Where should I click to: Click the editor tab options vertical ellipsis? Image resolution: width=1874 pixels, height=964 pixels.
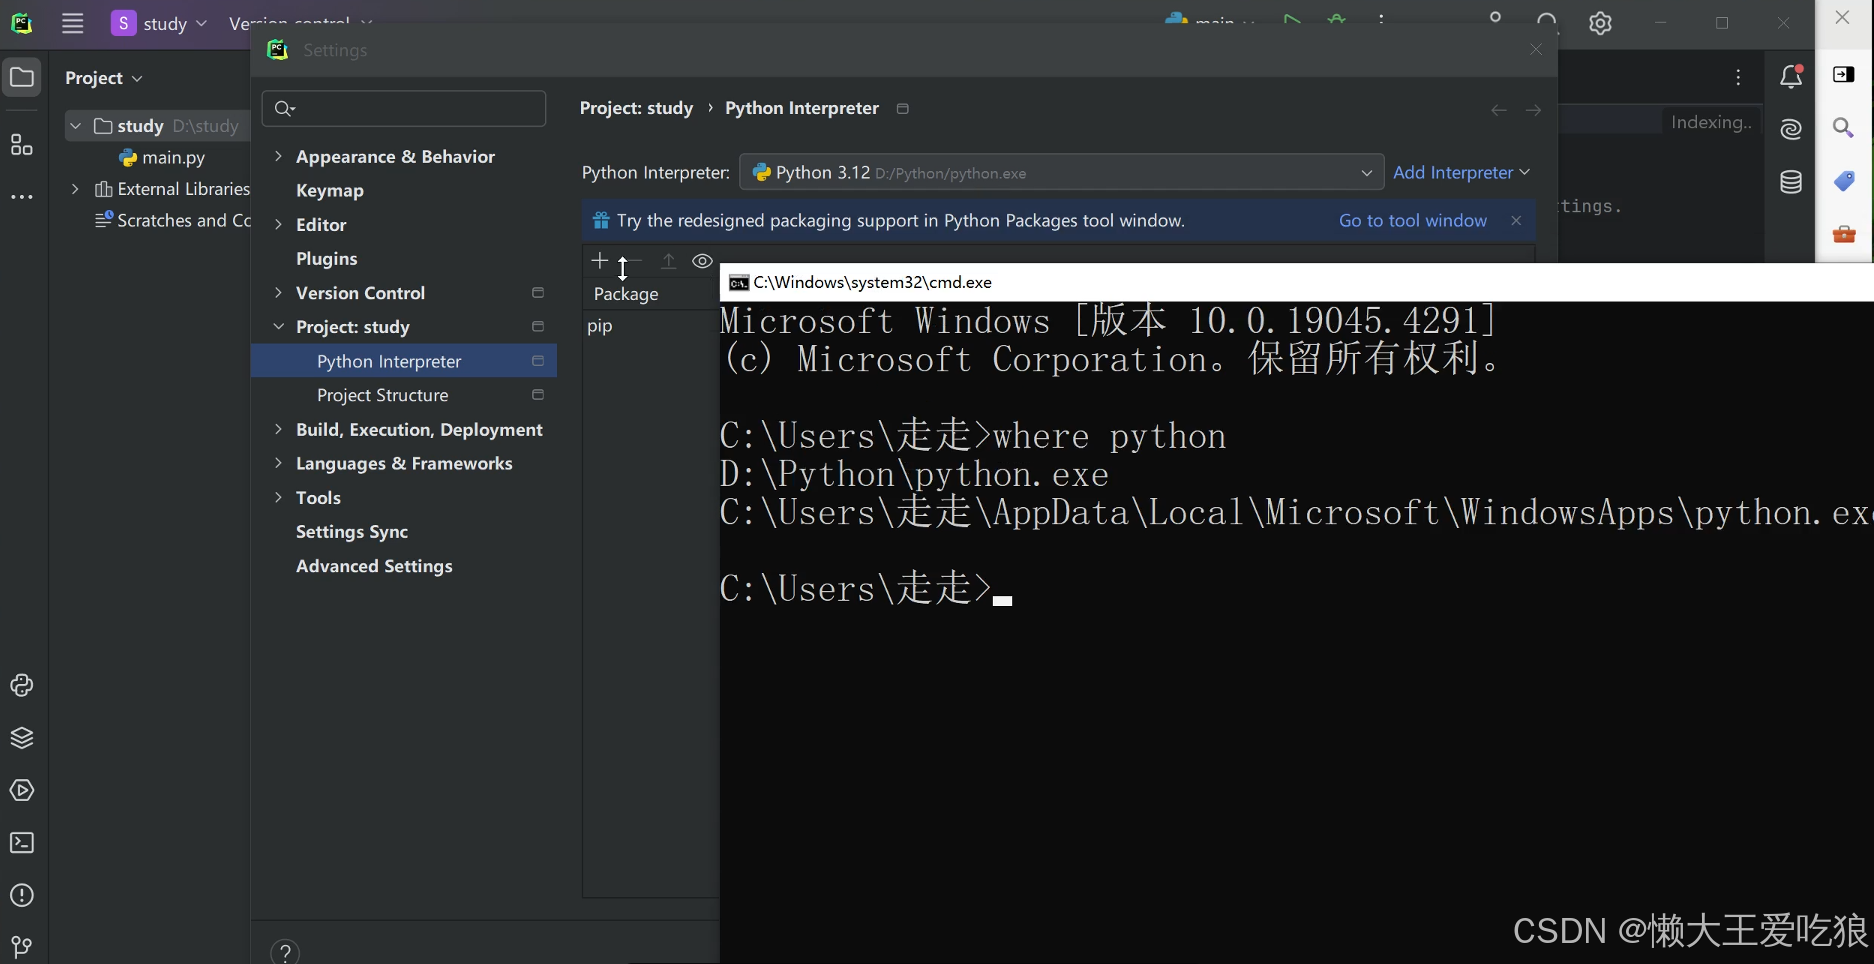click(1739, 77)
